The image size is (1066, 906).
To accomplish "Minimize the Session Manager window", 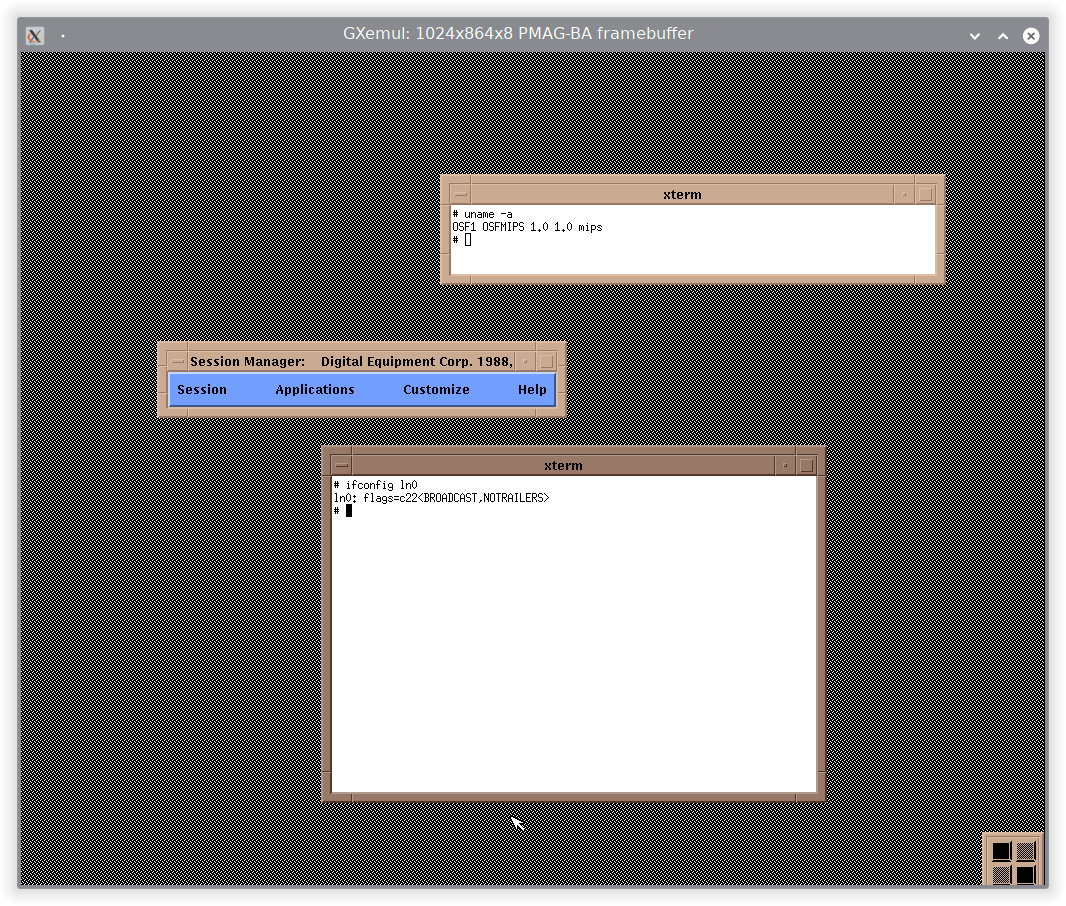I will tap(526, 362).
